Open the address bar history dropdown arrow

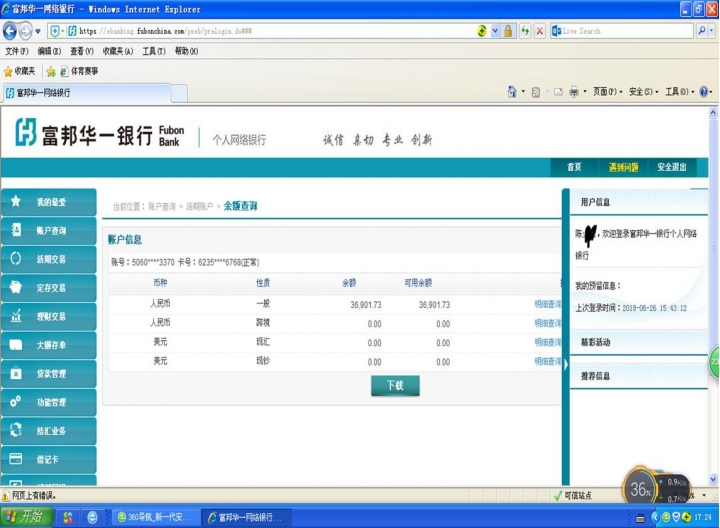[495, 31]
